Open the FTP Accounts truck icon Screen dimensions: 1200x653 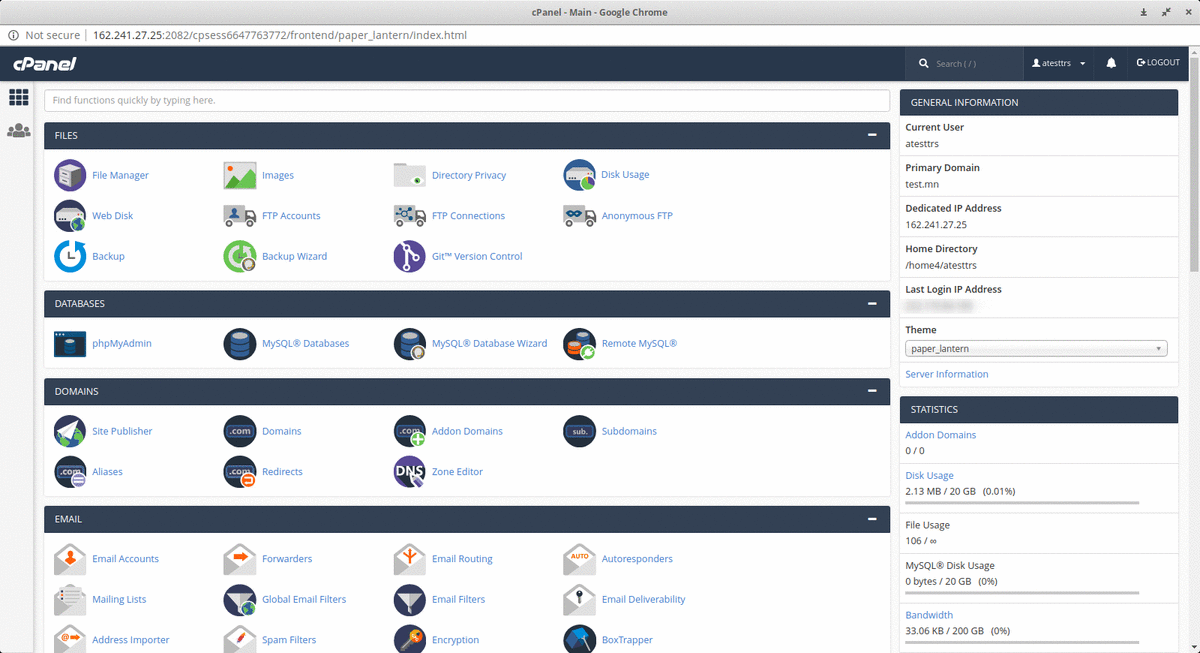pyautogui.click(x=240, y=216)
